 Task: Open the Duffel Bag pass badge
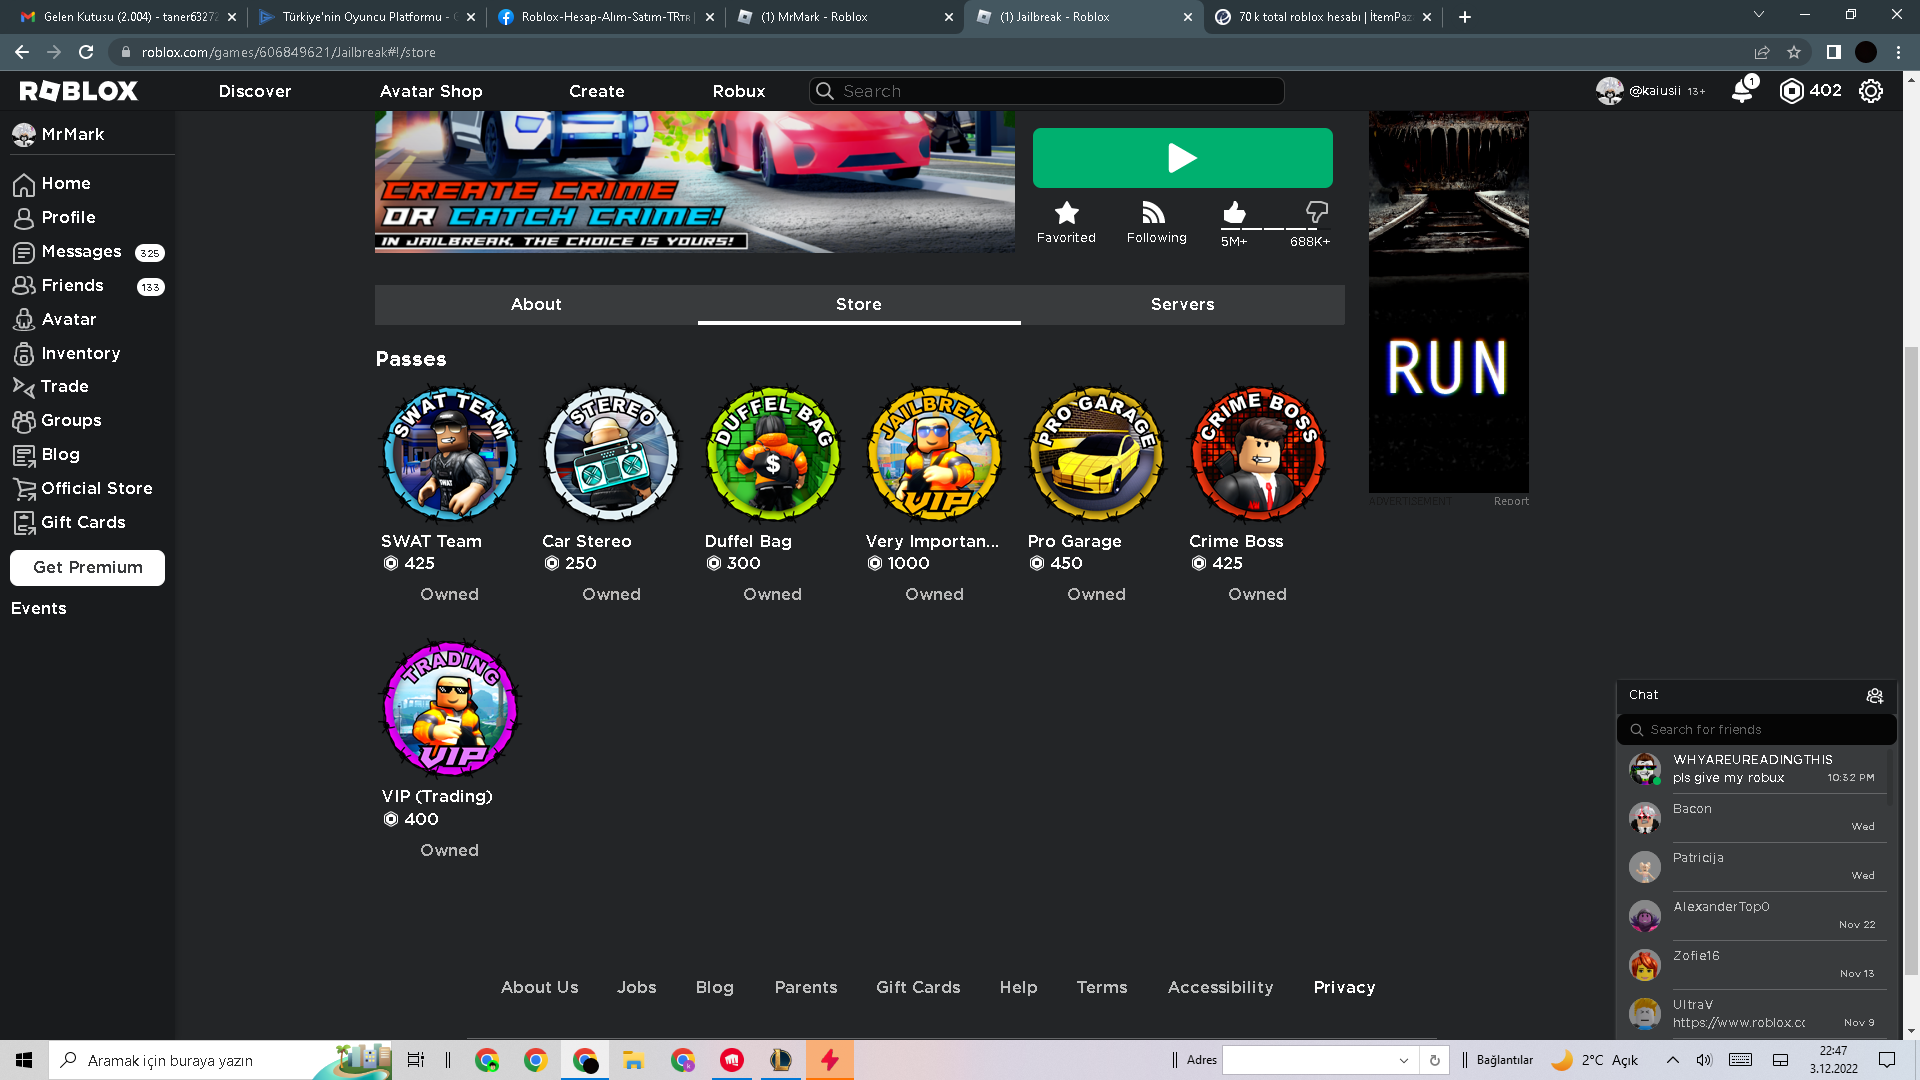(773, 453)
